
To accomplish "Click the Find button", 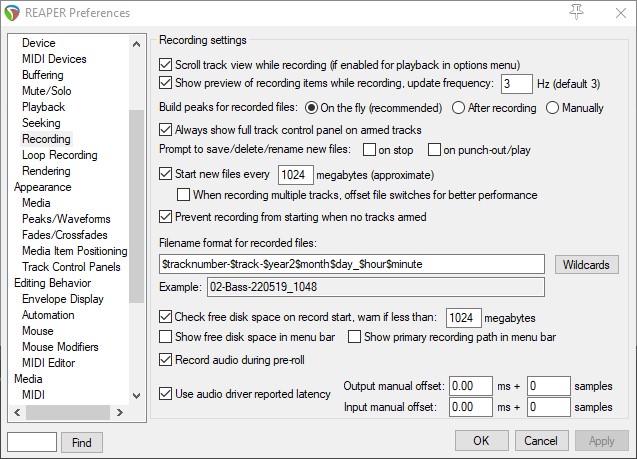I will (82, 442).
